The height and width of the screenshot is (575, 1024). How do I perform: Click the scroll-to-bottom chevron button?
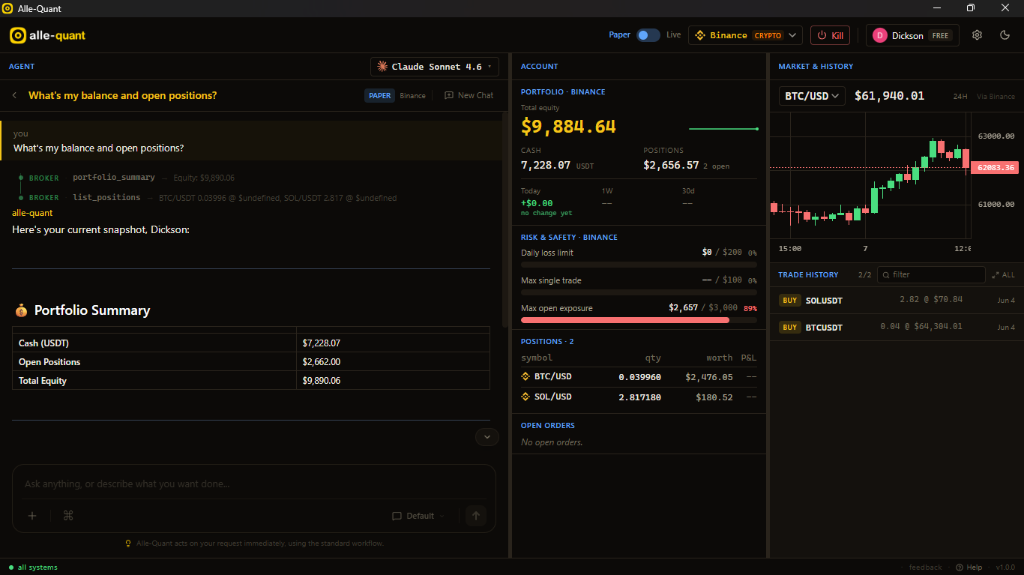[487, 437]
